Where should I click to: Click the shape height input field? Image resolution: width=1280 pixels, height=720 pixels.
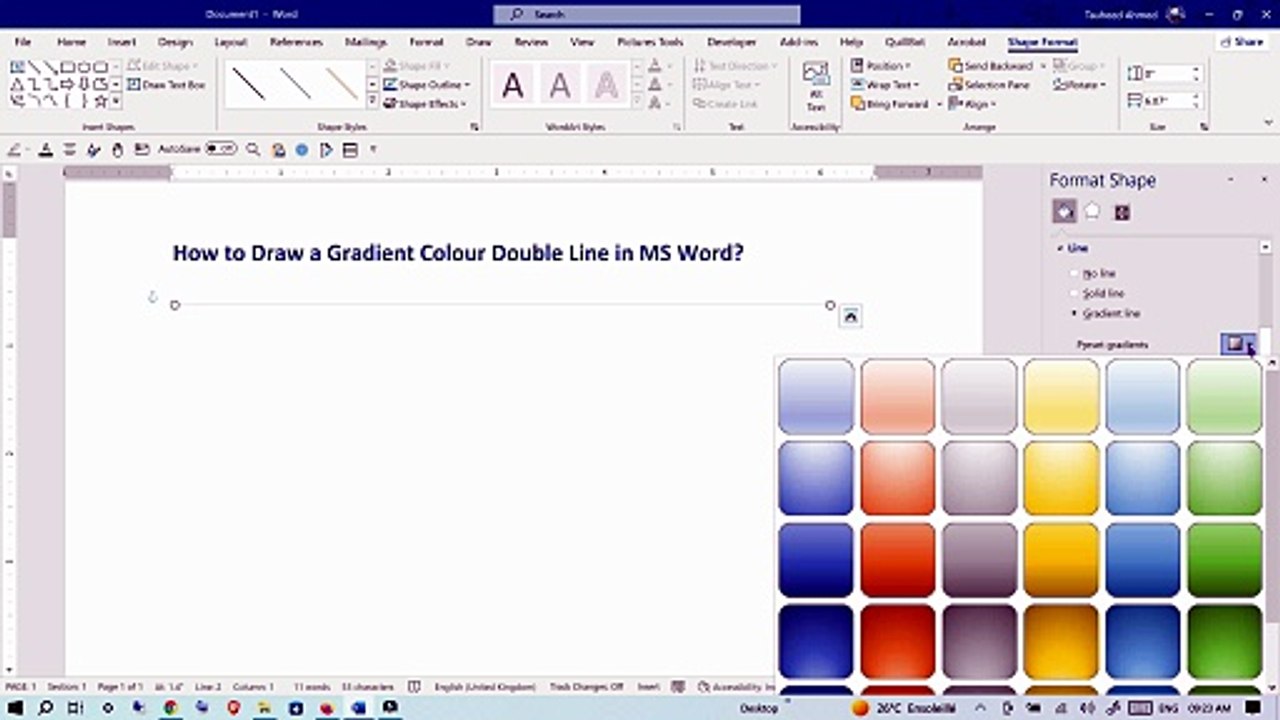click(x=1172, y=74)
